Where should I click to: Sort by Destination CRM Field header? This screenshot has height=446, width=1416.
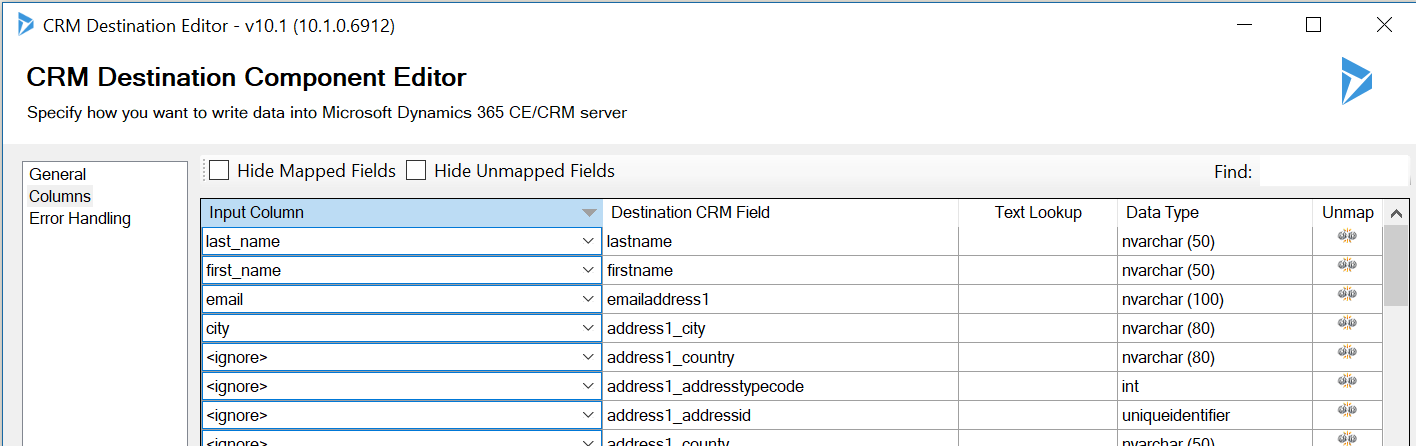(x=780, y=212)
